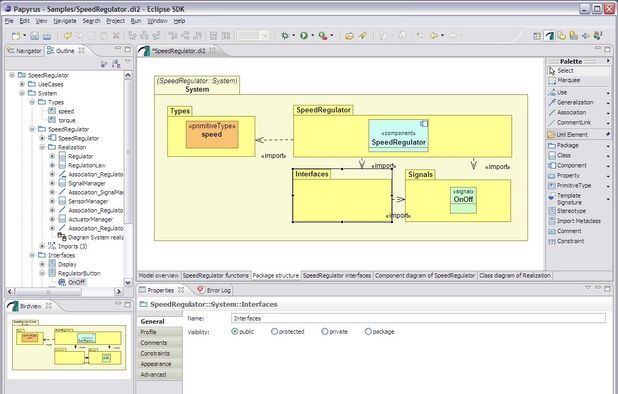
Task: Open the Model overview diagram tab
Action: (158, 275)
